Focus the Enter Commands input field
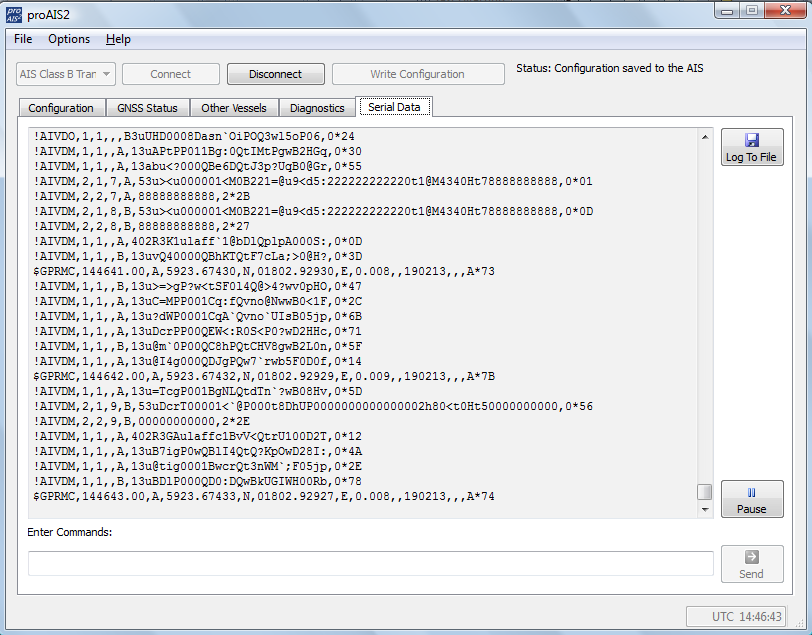Viewport: 812px width, 635px height. [371, 564]
